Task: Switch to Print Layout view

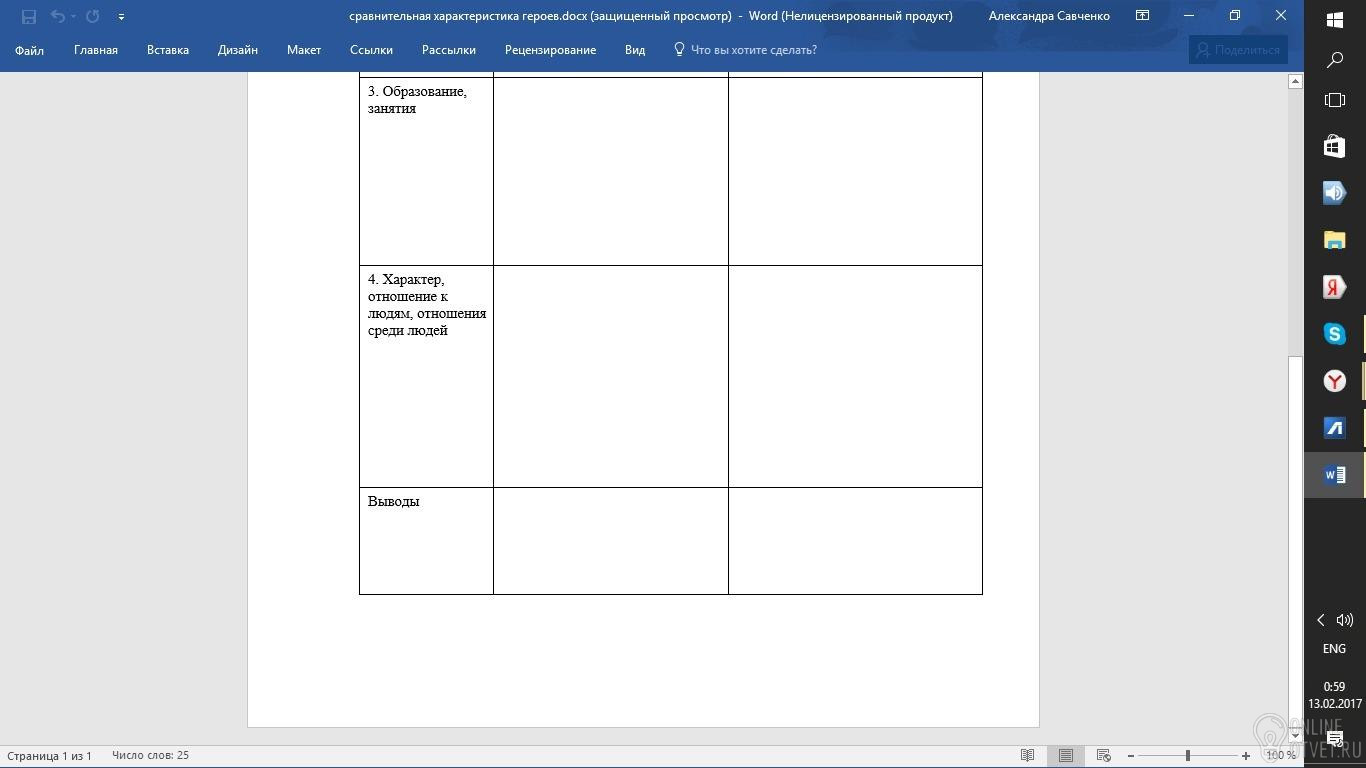Action: pos(1066,756)
